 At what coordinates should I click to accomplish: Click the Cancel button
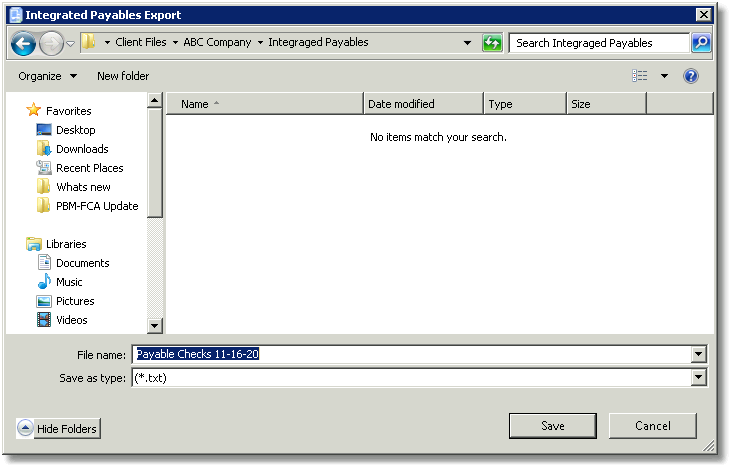(653, 426)
